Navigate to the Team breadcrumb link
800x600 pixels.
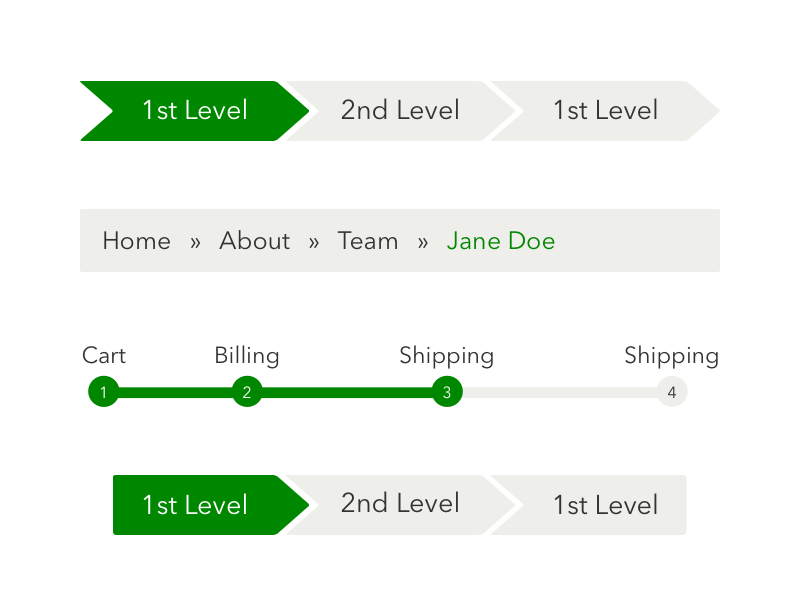pos(368,241)
